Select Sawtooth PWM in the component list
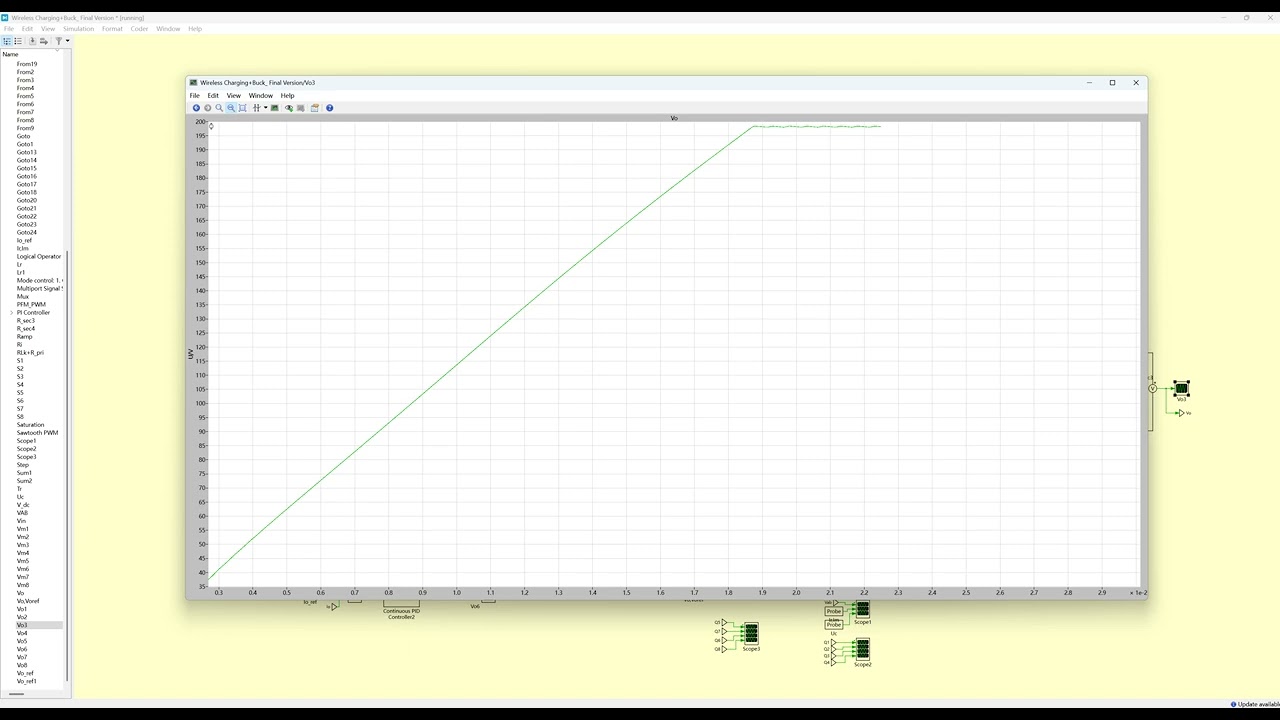 click(37, 433)
